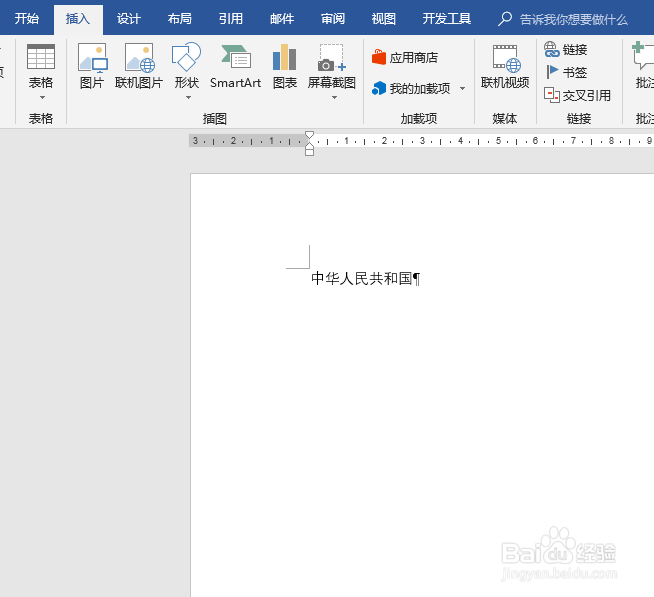Expand the 形状 dropdown arrow

click(x=188, y=98)
